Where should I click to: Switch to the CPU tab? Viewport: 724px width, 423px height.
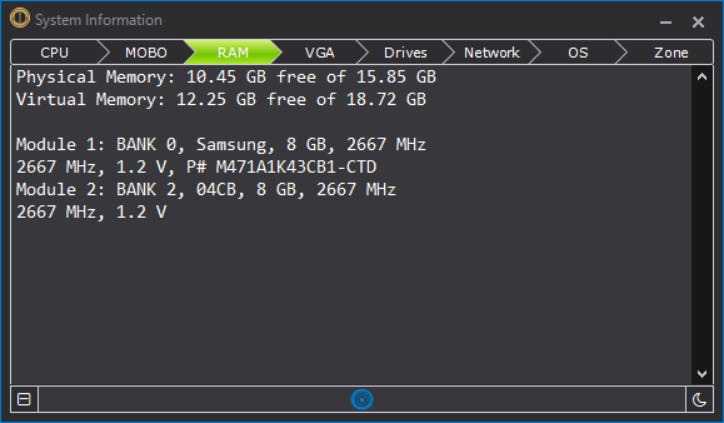point(54,52)
